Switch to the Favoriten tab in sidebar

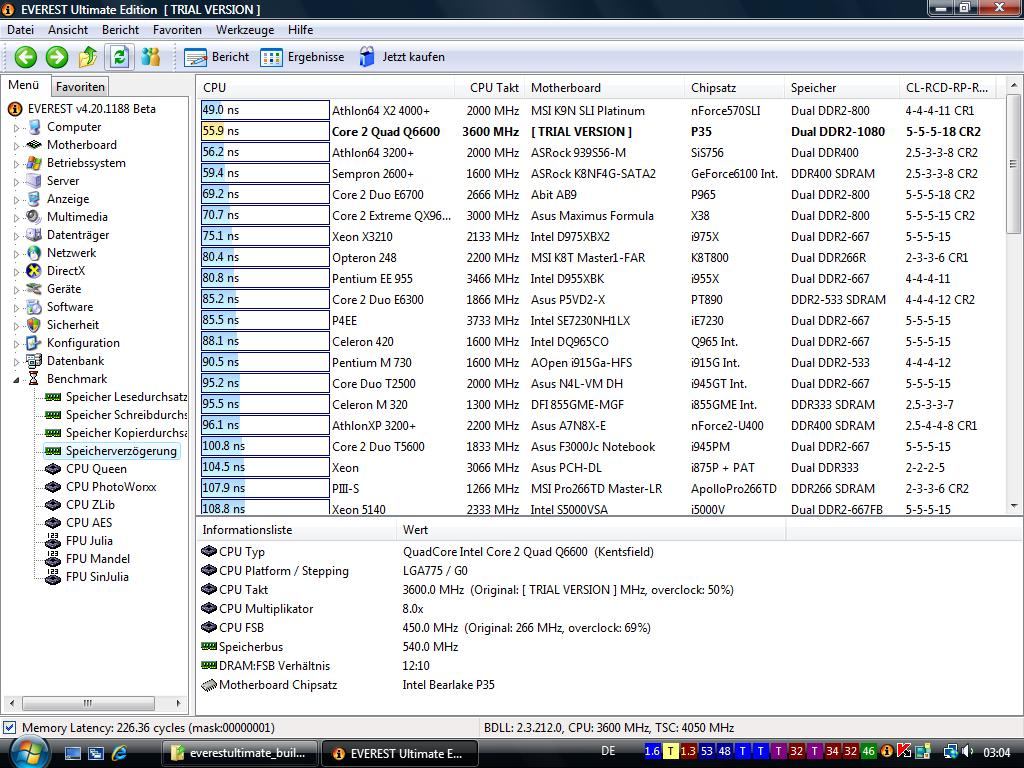80,86
